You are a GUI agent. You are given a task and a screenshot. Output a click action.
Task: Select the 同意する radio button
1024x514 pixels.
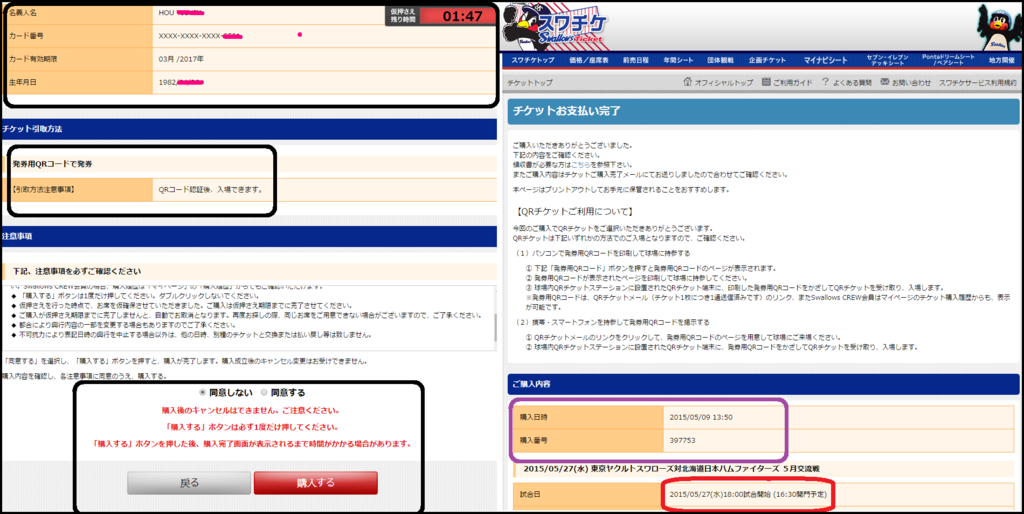pos(264,393)
